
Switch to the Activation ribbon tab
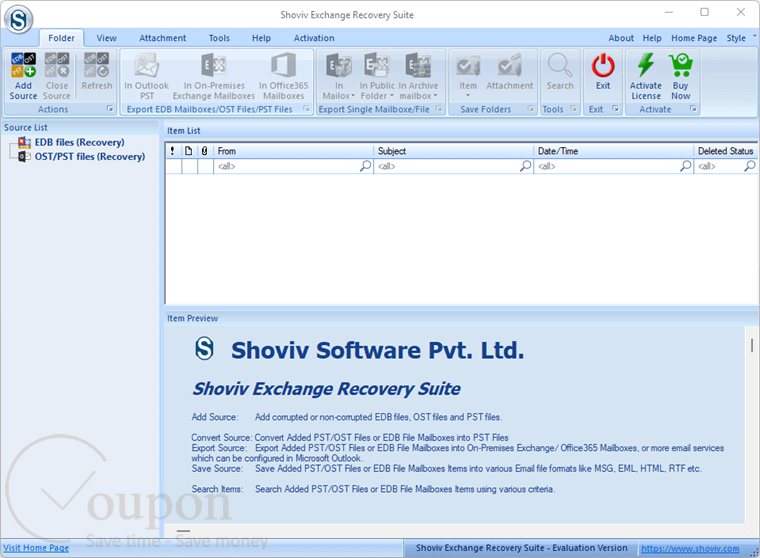[314, 38]
